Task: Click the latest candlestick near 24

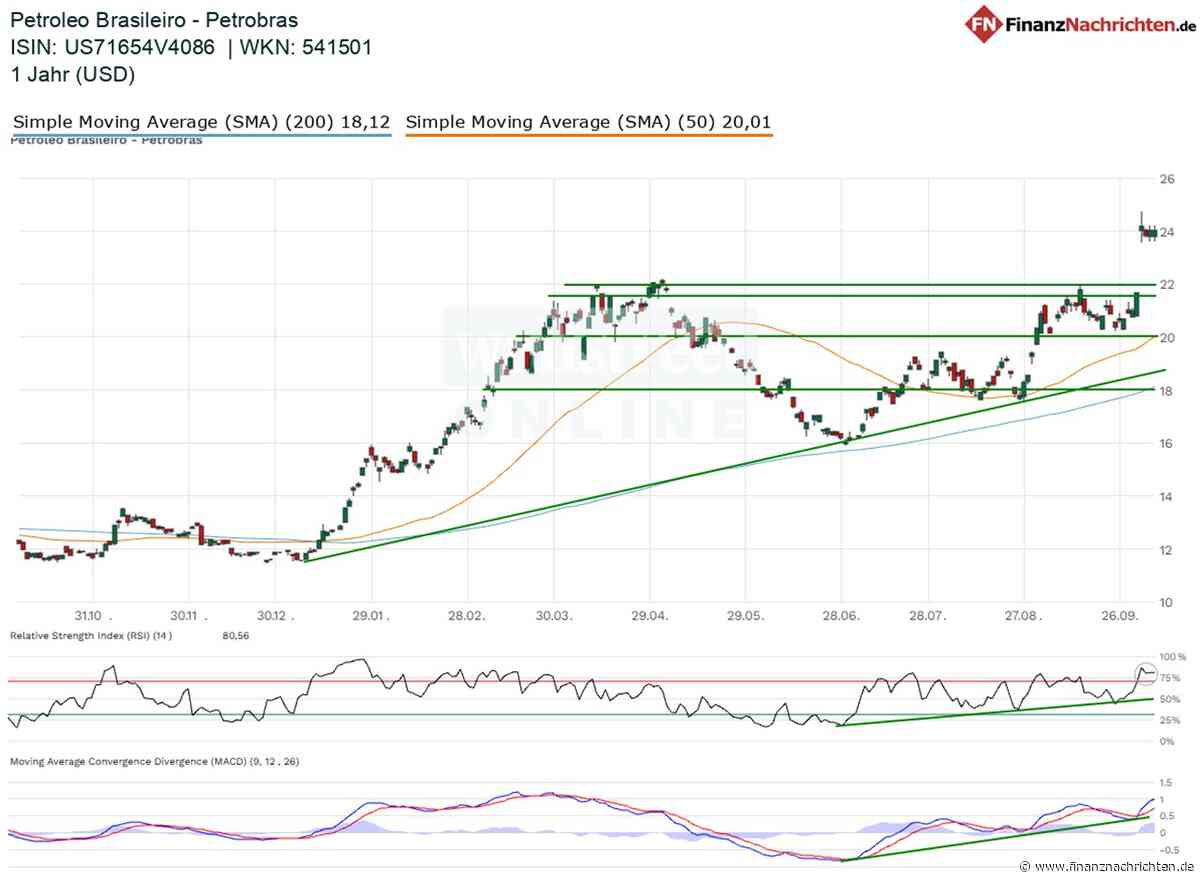Action: pos(1153,233)
